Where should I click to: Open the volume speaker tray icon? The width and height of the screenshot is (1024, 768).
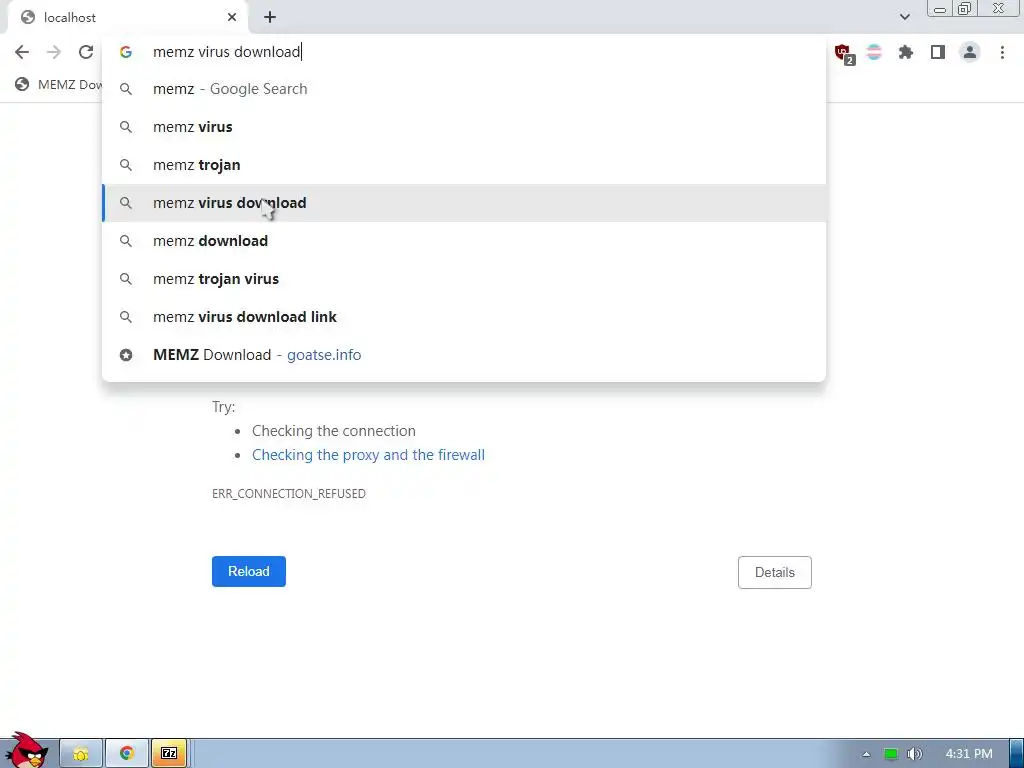(x=915, y=754)
